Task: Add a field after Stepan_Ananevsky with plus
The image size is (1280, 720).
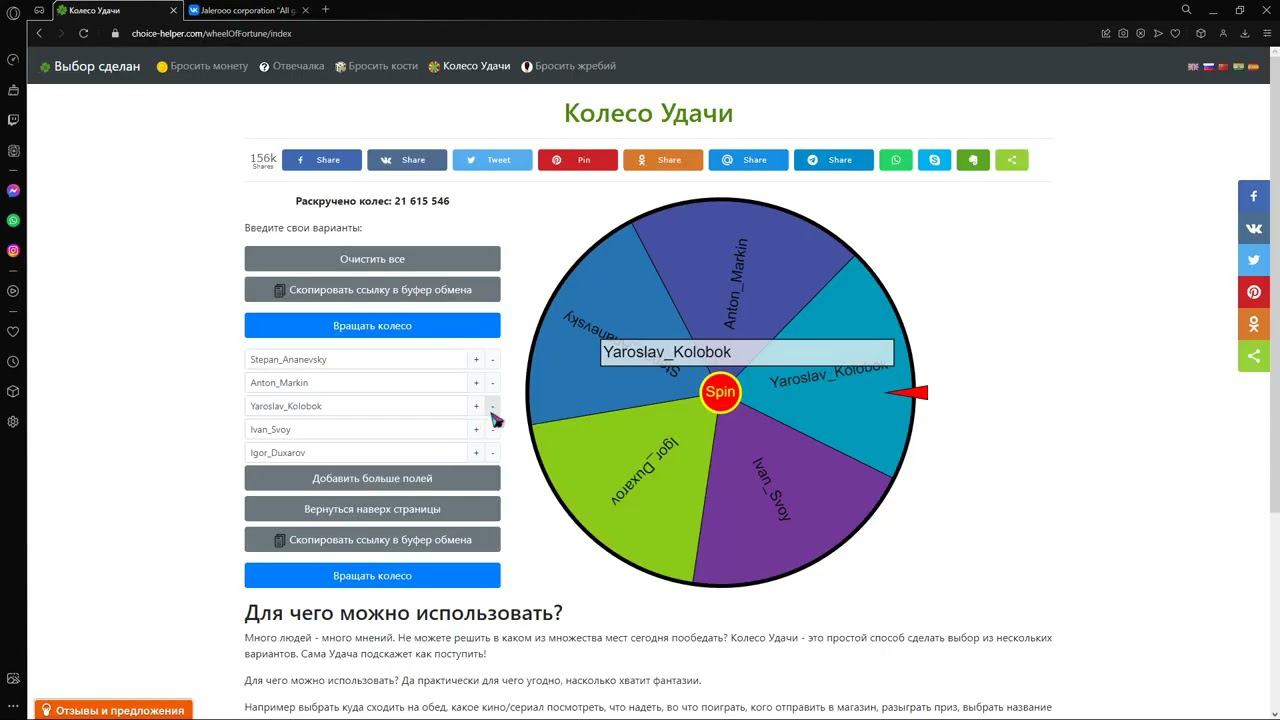Action: [x=476, y=359]
